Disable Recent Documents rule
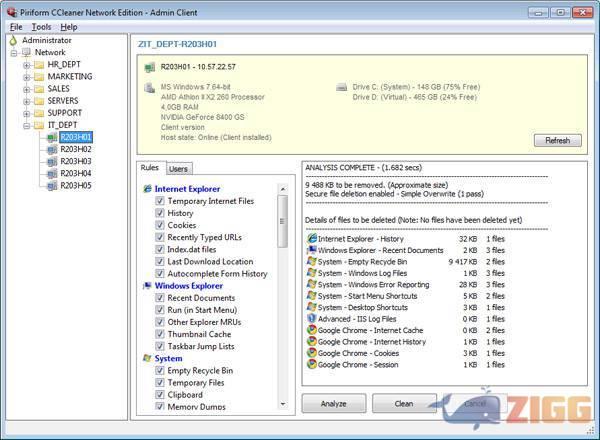The image size is (600, 440). (160, 298)
